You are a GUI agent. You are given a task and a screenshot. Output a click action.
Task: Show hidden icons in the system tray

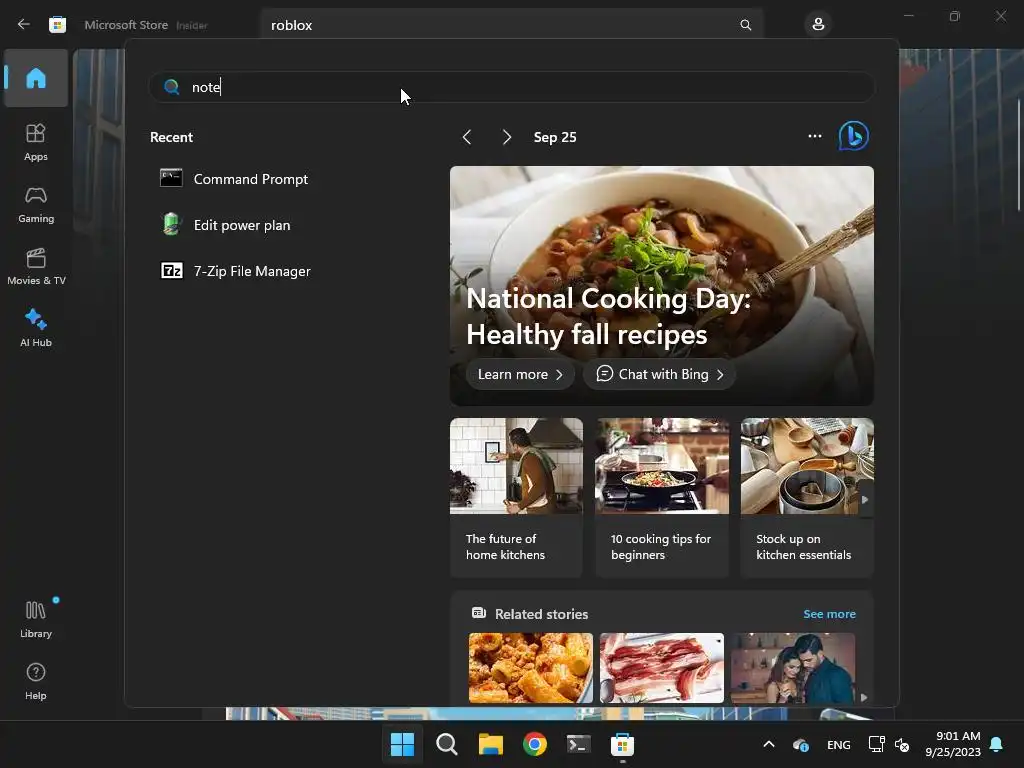[x=769, y=744]
